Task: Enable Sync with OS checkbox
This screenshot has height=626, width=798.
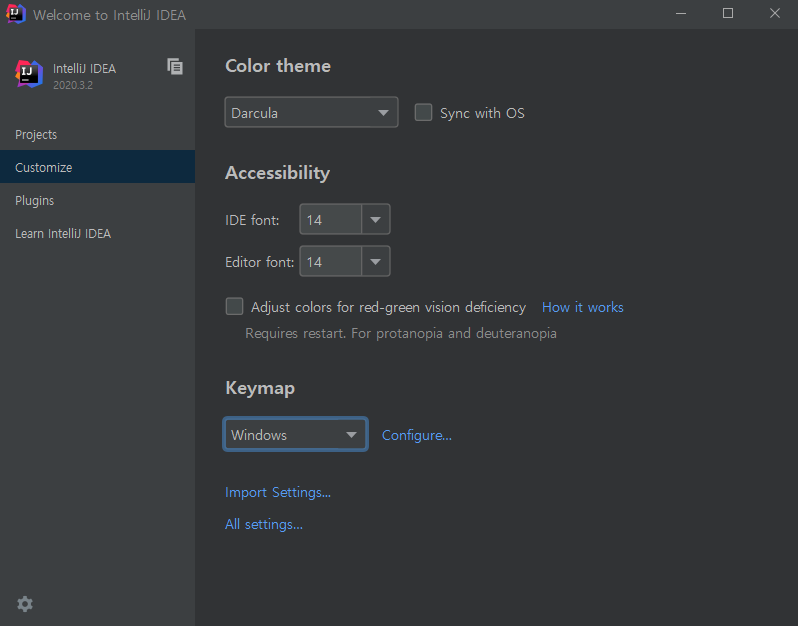Action: point(423,112)
